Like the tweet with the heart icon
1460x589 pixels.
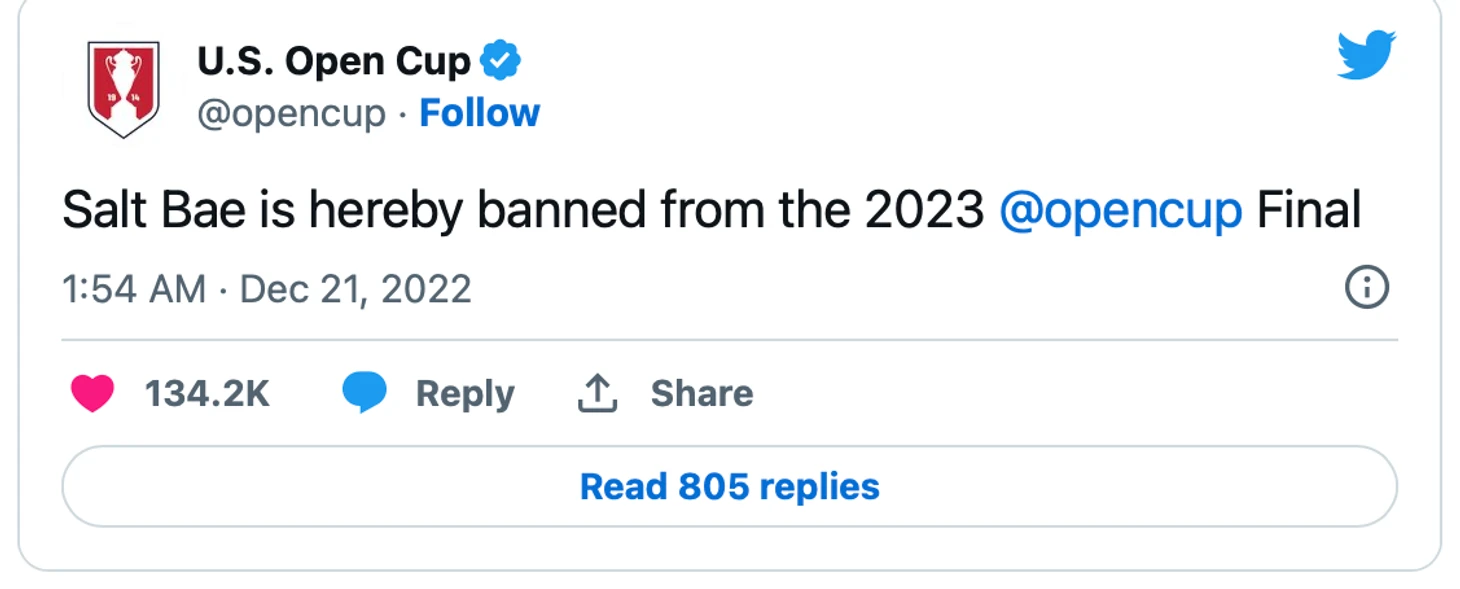pos(92,393)
